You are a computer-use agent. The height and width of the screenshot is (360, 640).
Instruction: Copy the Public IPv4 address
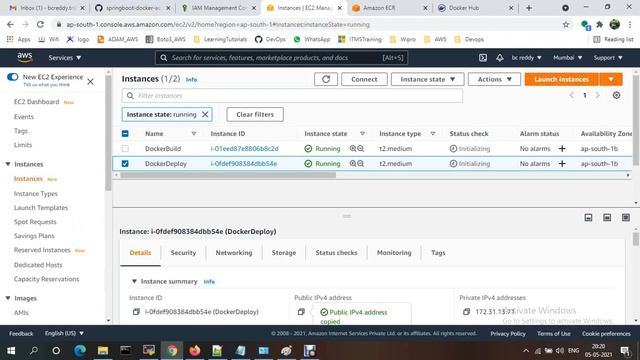[x=301, y=312]
